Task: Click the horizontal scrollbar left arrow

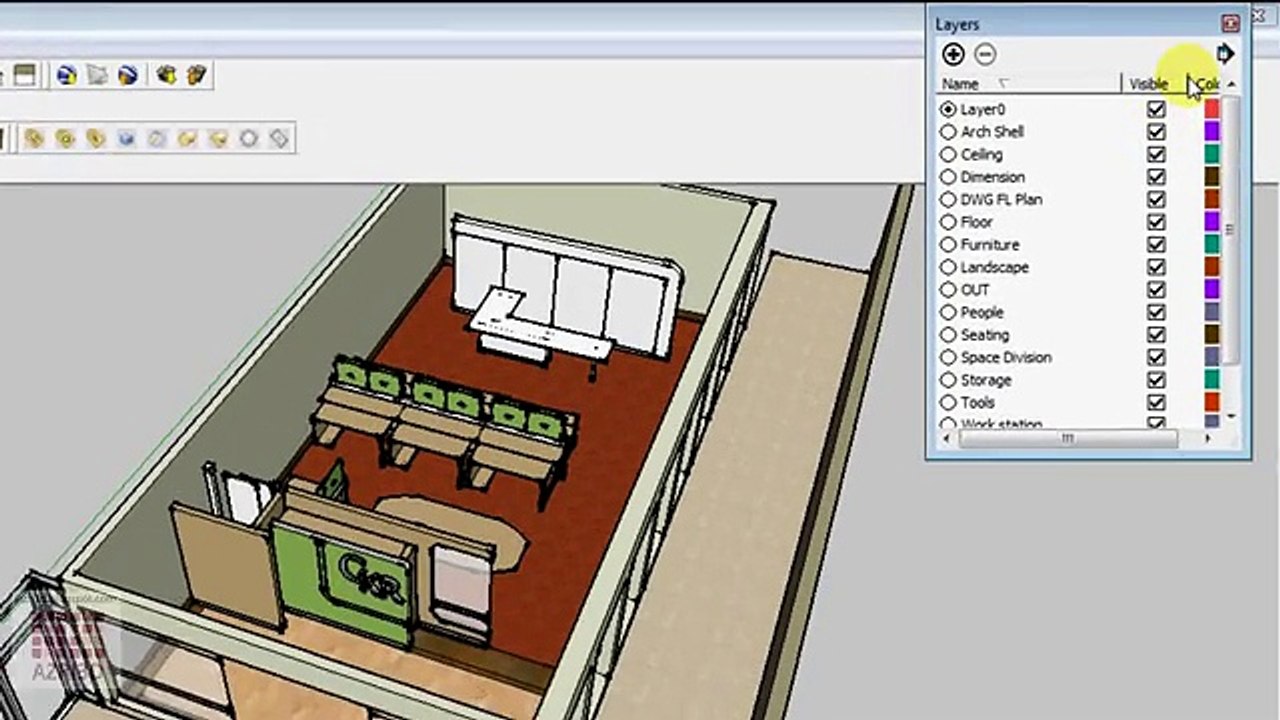Action: tap(944, 438)
